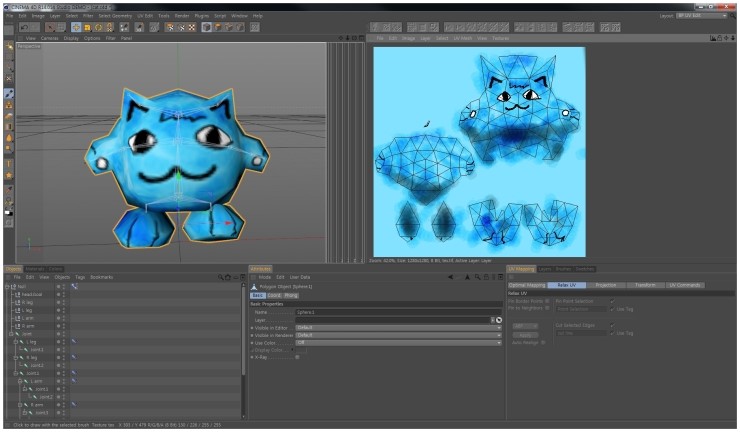Switch to the Materials tab

click(35, 269)
